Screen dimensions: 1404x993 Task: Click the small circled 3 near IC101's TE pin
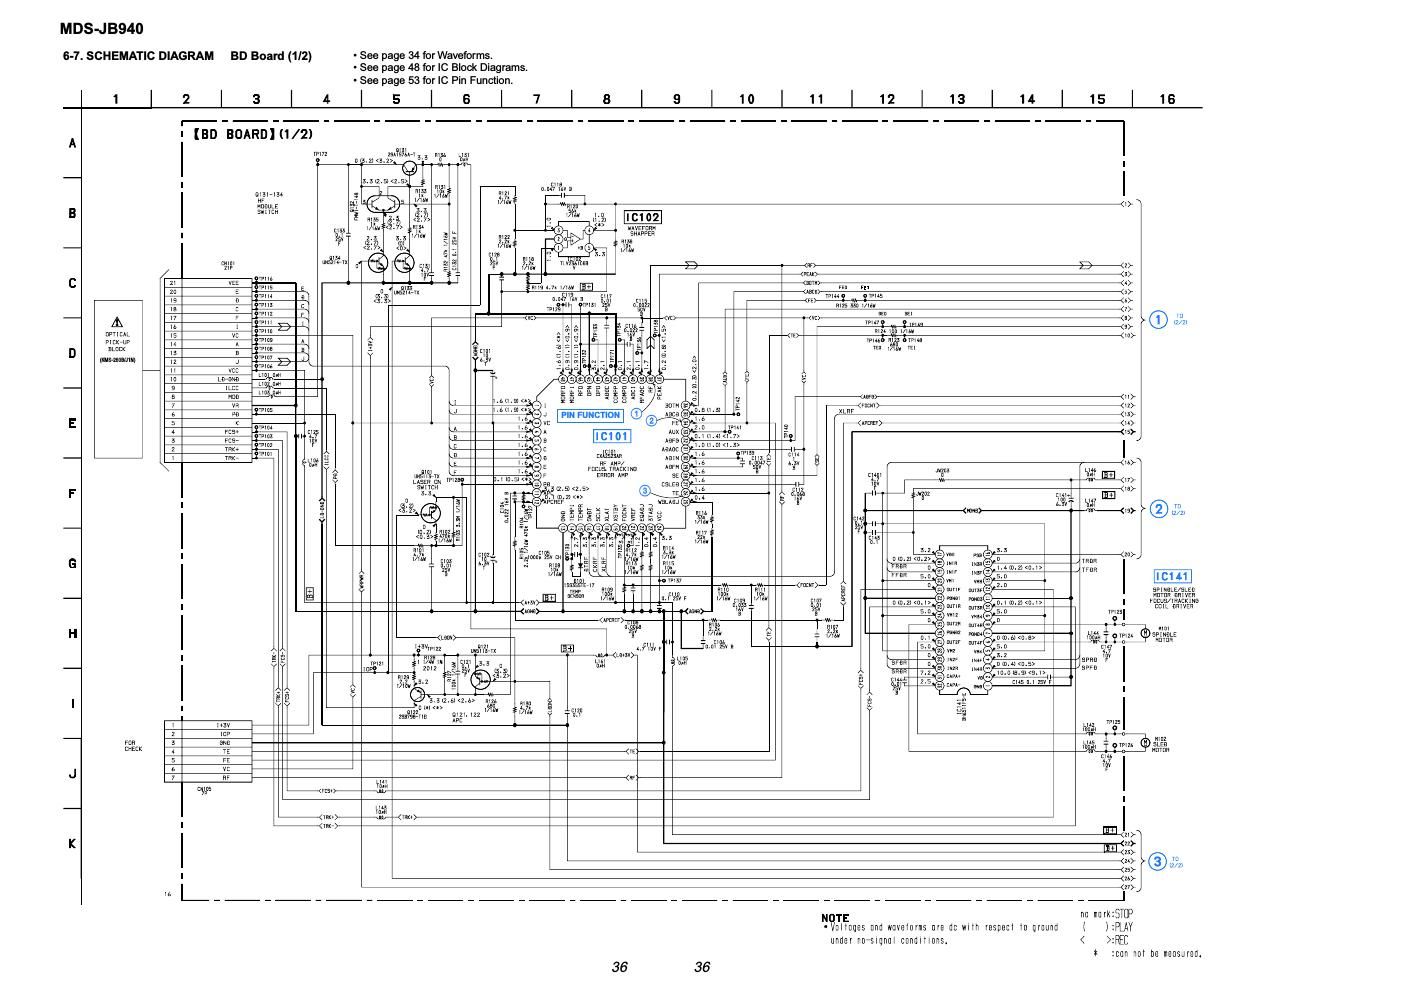click(645, 490)
